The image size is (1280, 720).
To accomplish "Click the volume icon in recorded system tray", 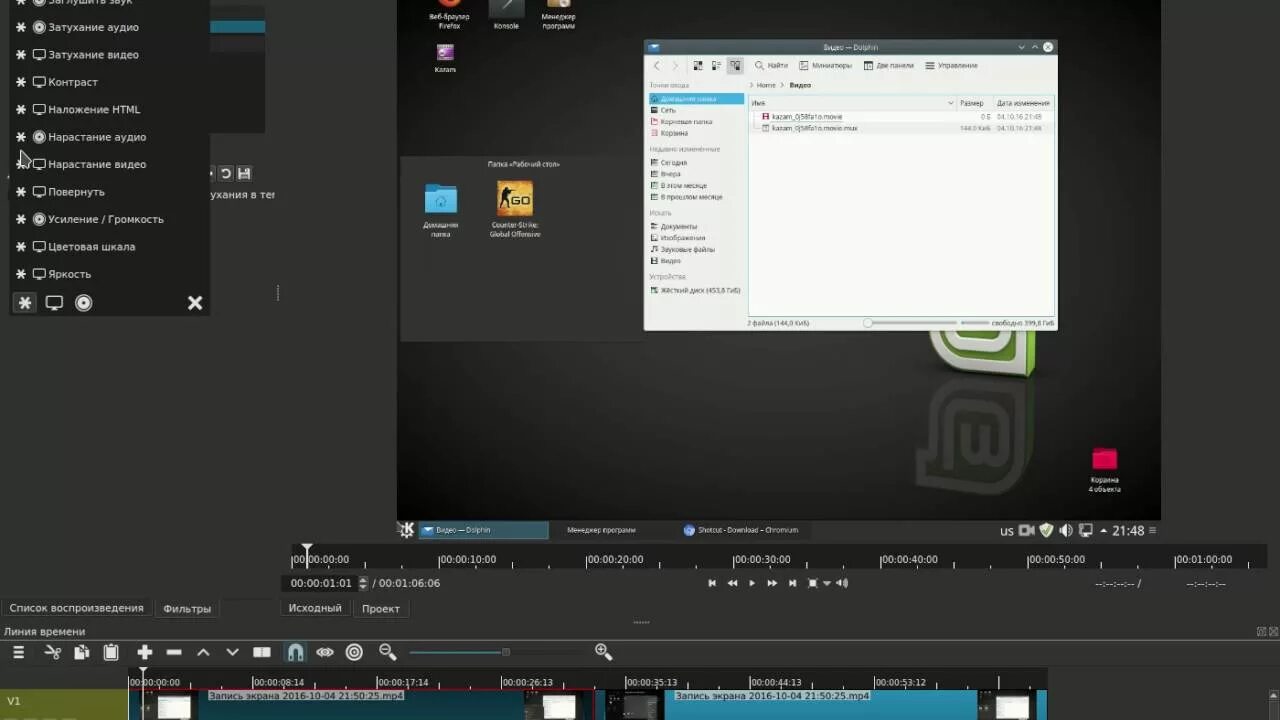I will 1066,530.
